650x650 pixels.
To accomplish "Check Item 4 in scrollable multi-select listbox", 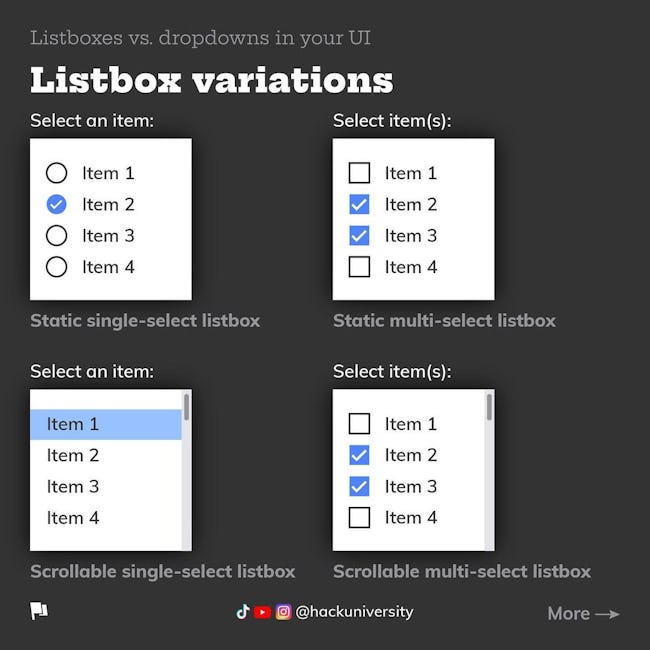I will click(x=359, y=518).
